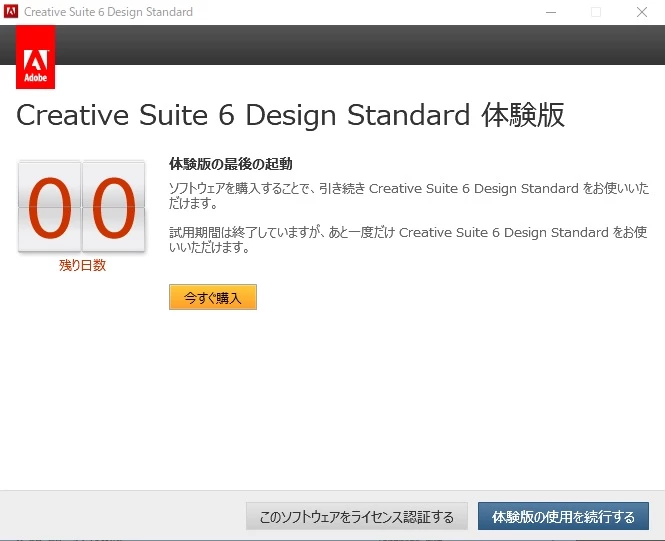
Task: Minimize the Creative Suite 6 window
Action: point(551,12)
